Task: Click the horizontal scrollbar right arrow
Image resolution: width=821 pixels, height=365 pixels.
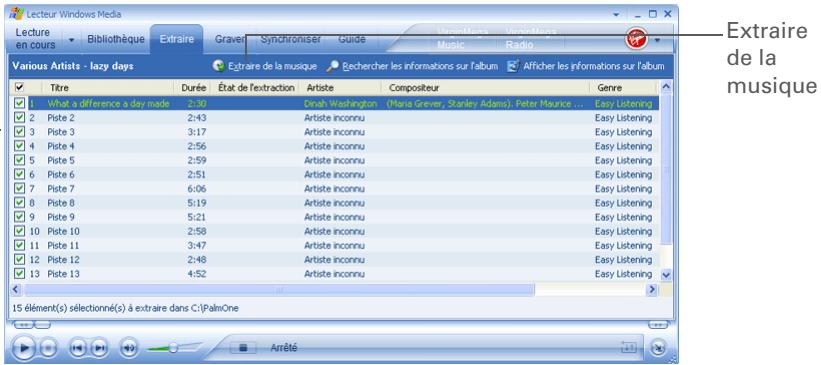Action: click(x=652, y=289)
